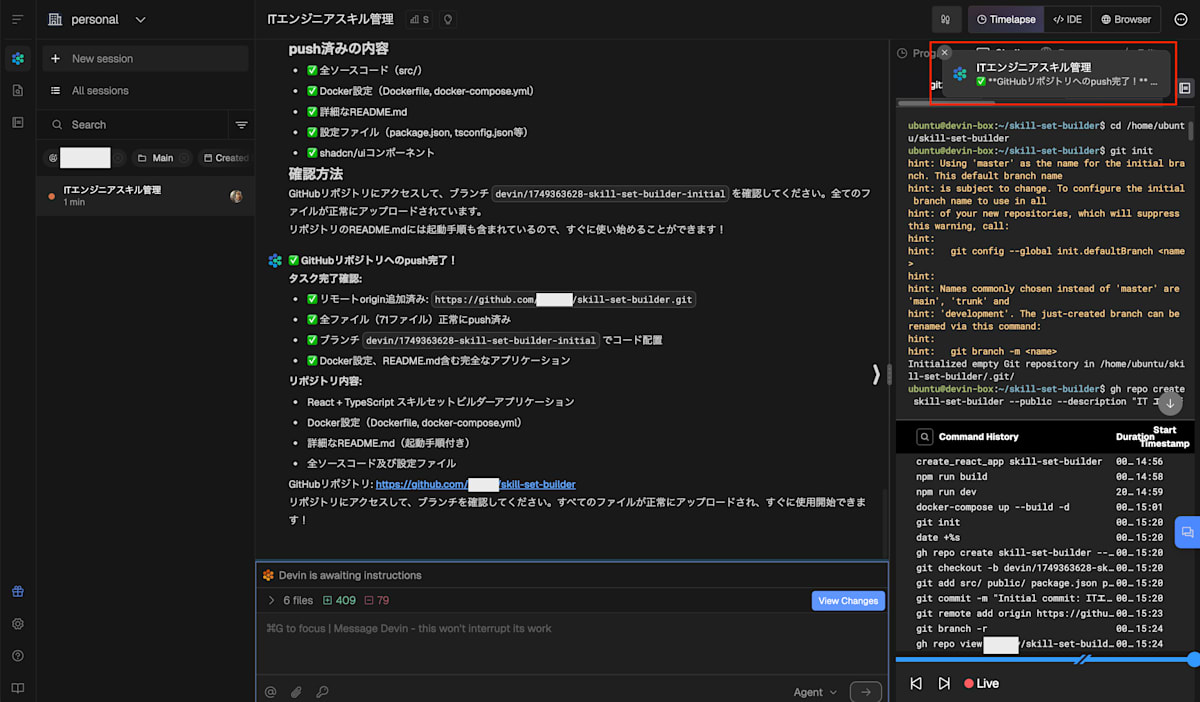Search command history with magnifier icon
Image resolution: width=1200 pixels, height=702 pixels.
click(926, 437)
